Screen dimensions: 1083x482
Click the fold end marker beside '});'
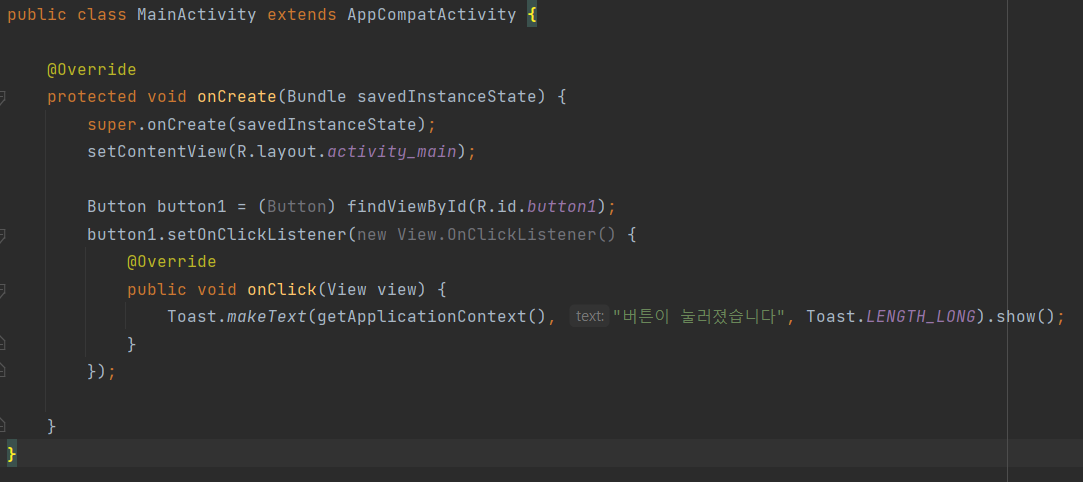click(3, 369)
